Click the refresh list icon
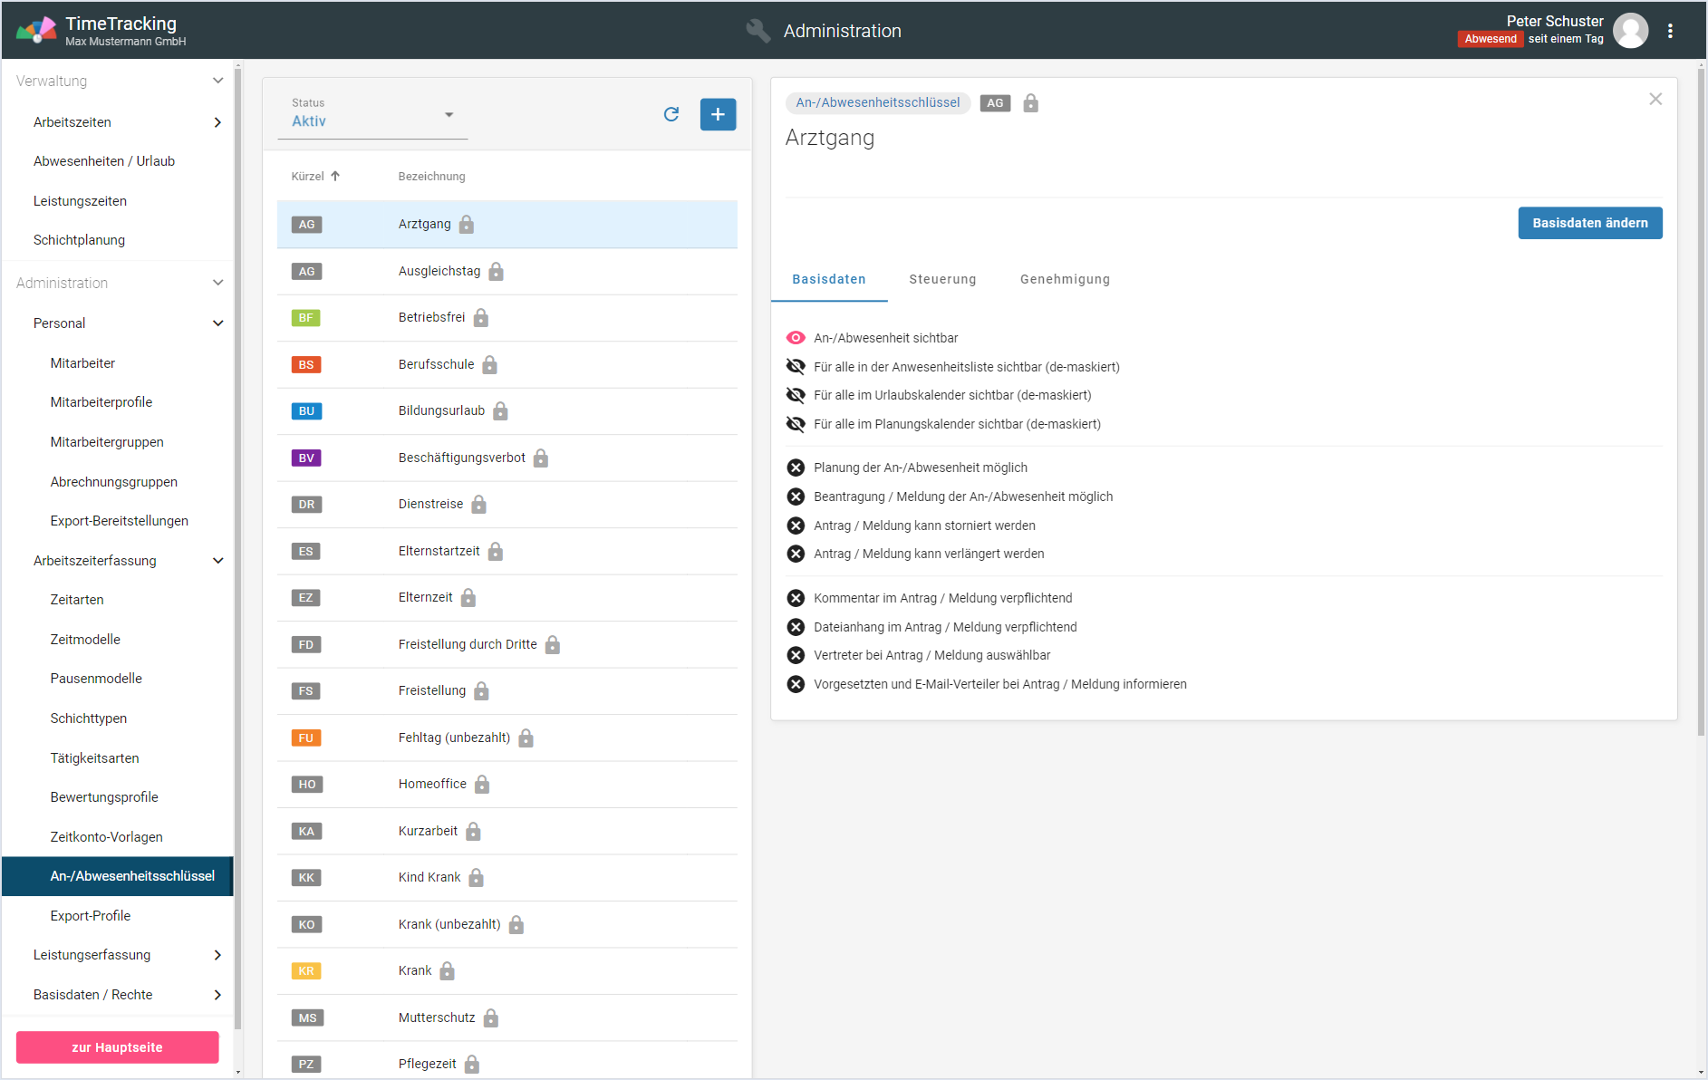Image resolution: width=1708 pixels, height=1080 pixels. (671, 115)
